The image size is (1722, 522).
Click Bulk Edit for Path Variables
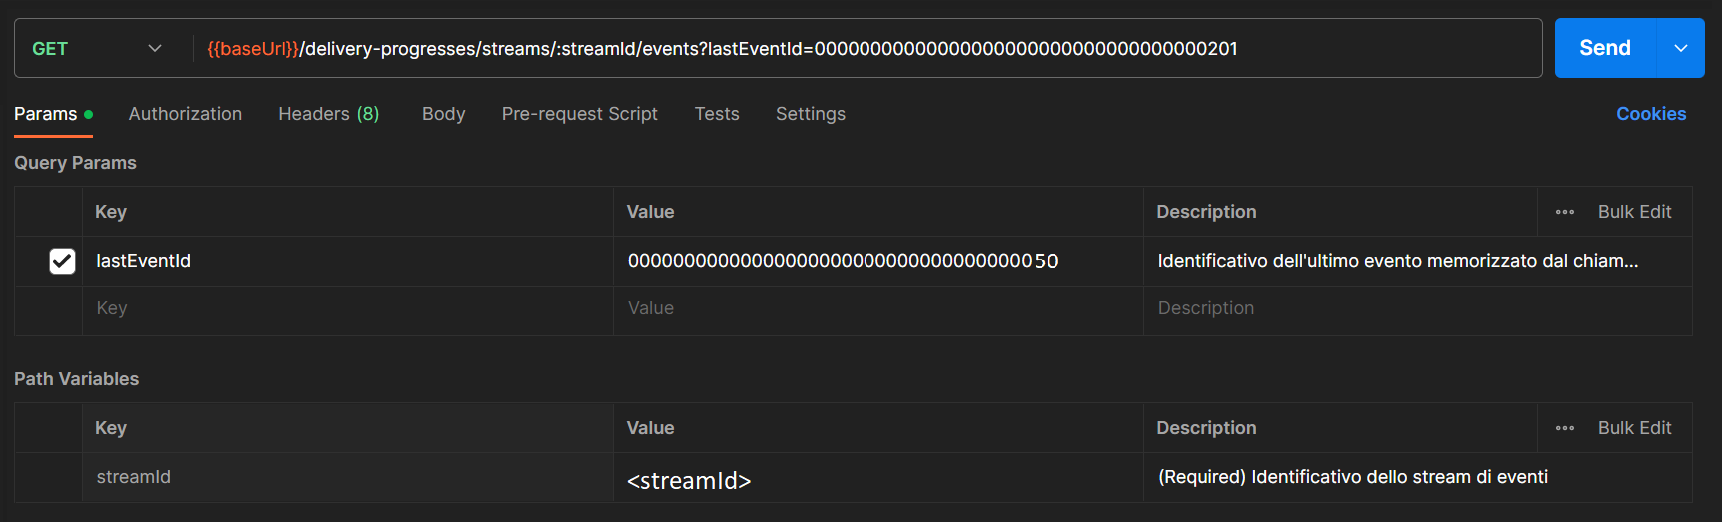coord(1634,428)
